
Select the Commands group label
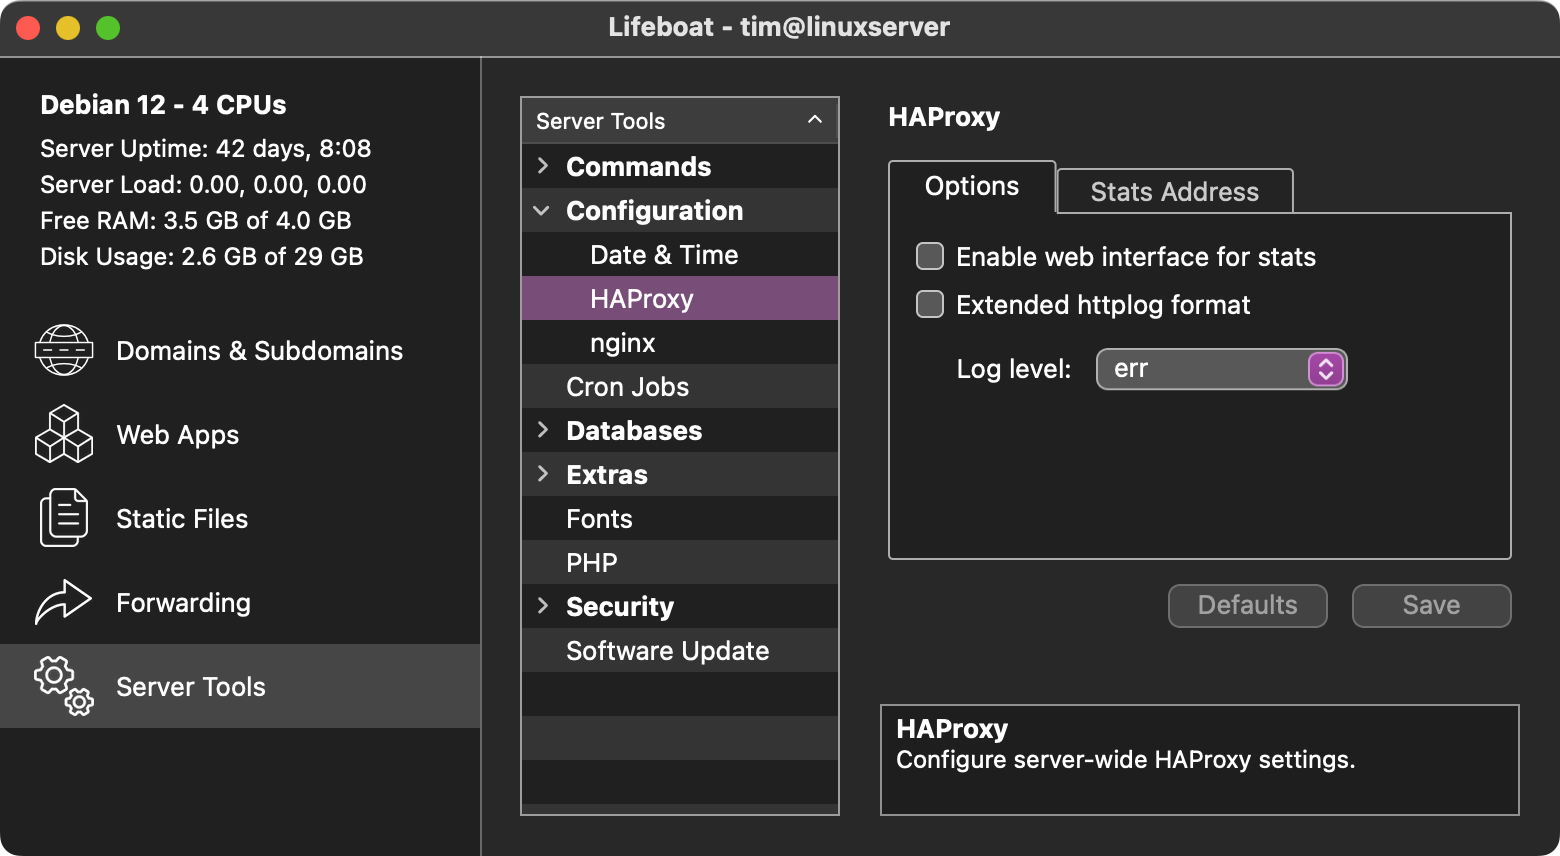point(638,166)
